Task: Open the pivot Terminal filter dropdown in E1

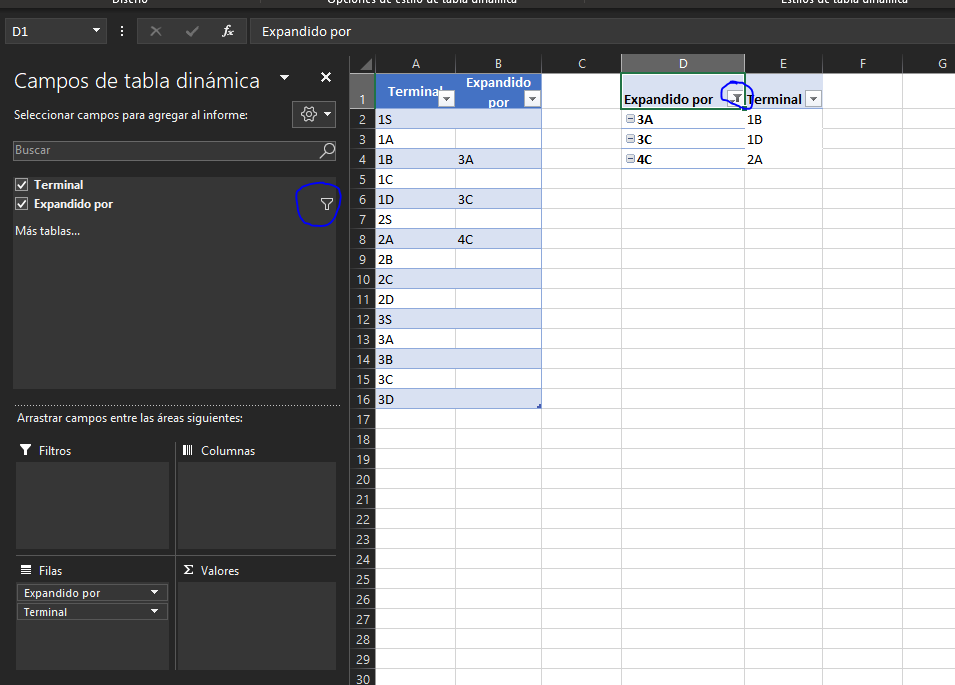Action: coord(813,99)
